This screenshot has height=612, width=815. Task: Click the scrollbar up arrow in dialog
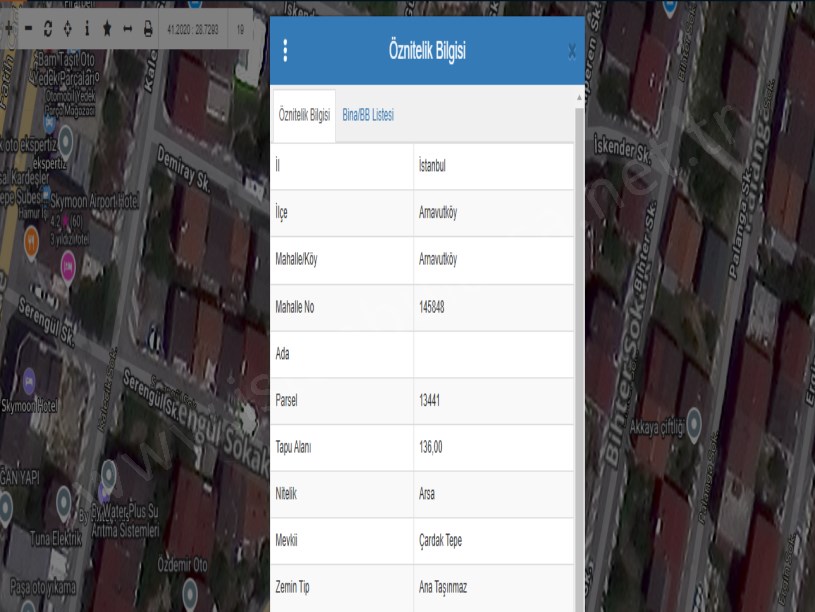579,100
